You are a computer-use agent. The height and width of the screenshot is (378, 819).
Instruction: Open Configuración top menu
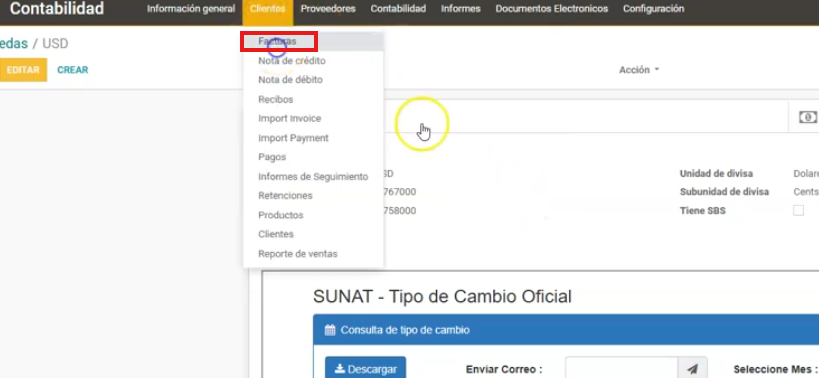click(653, 9)
